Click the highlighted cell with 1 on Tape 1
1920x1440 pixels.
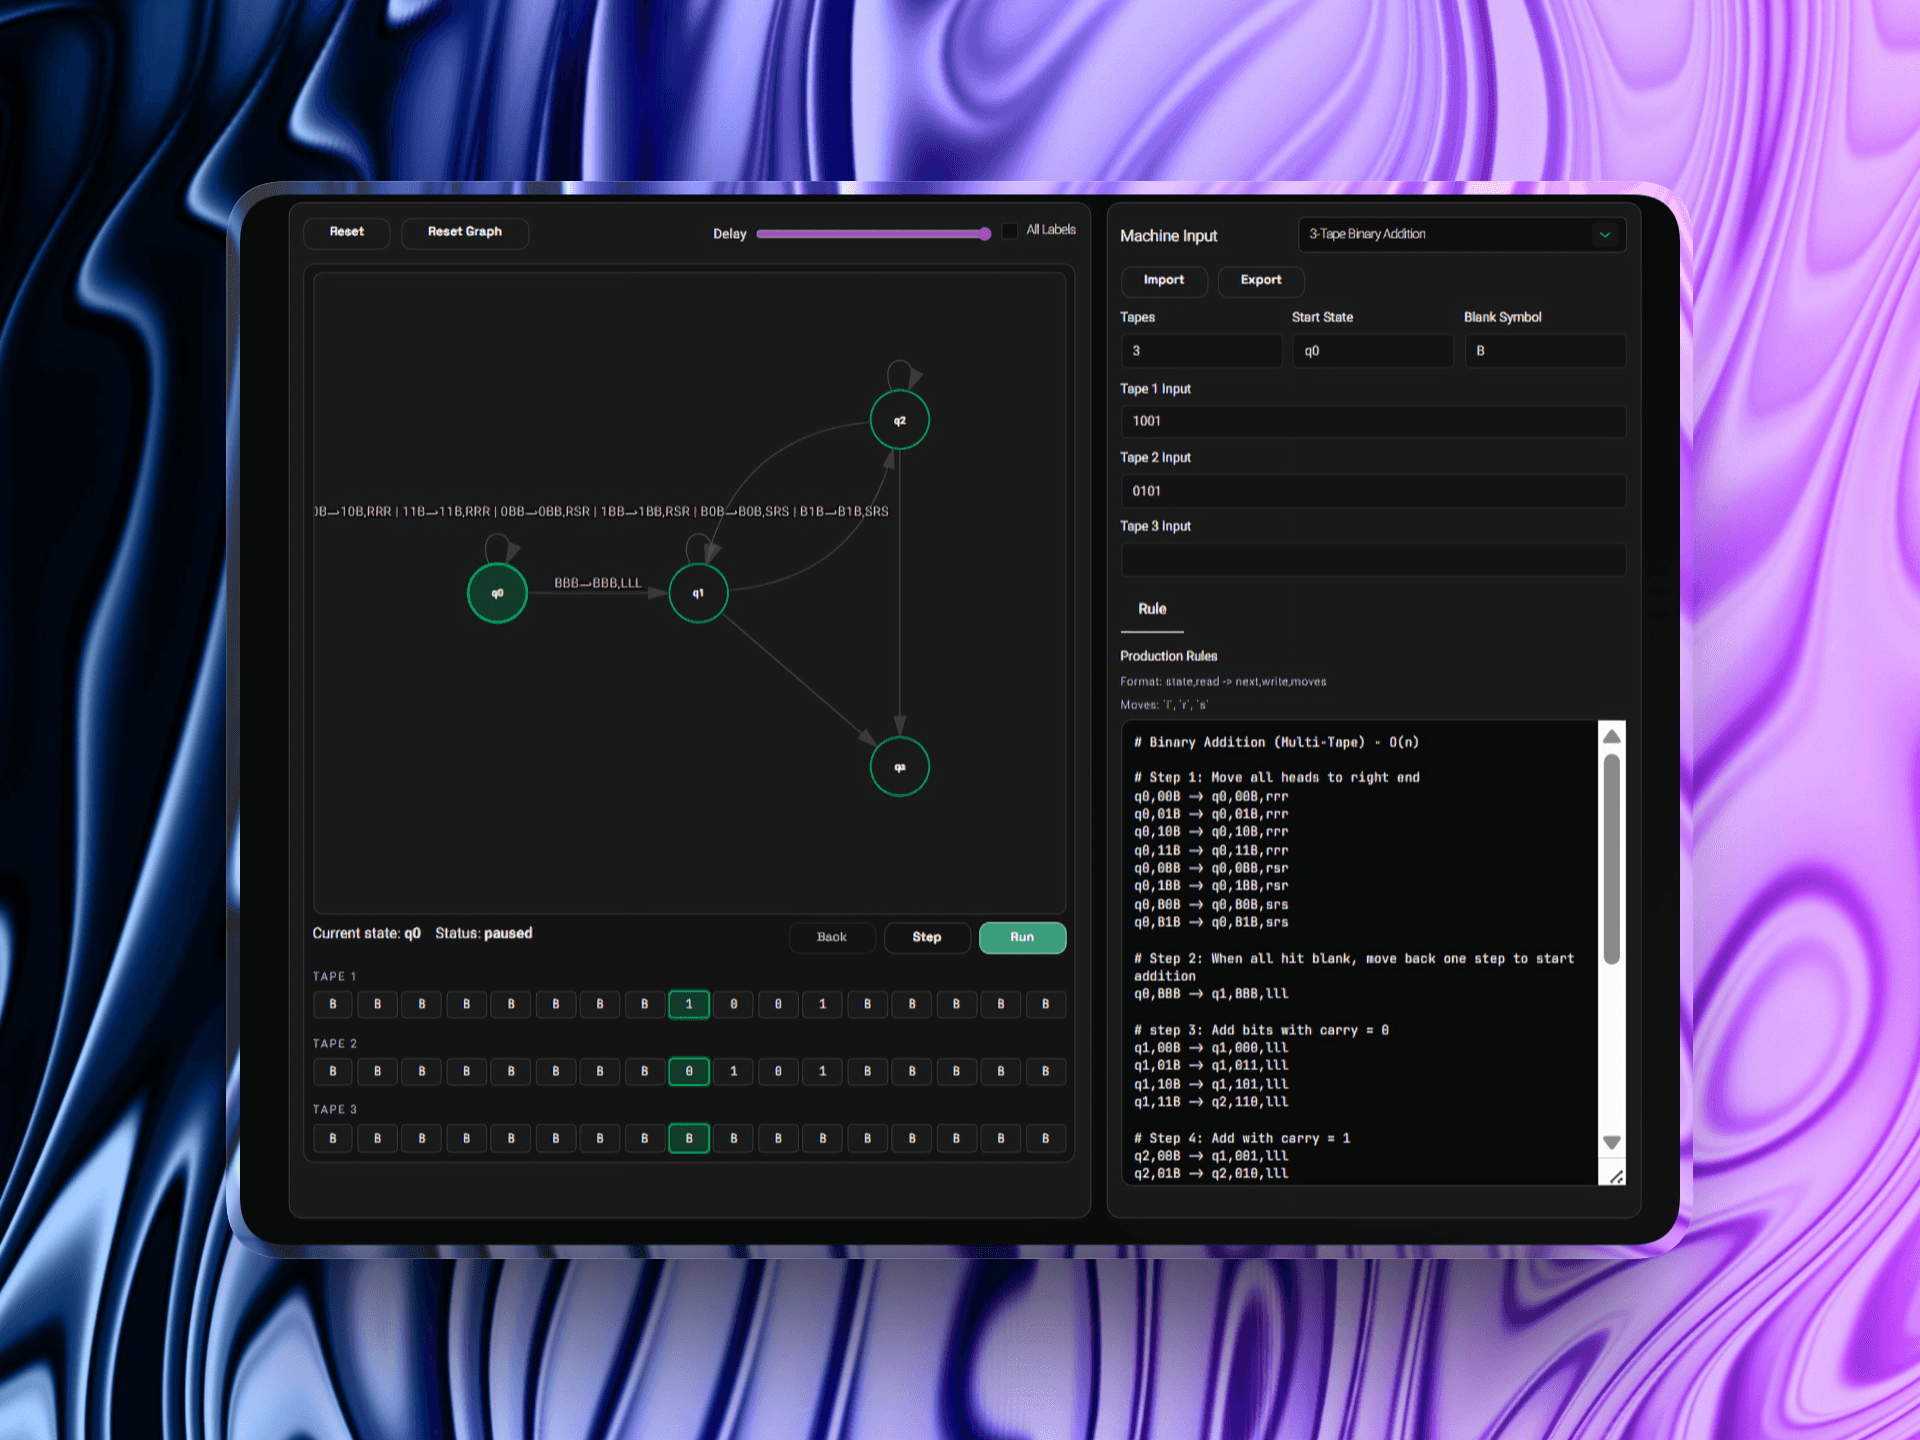pos(688,1004)
